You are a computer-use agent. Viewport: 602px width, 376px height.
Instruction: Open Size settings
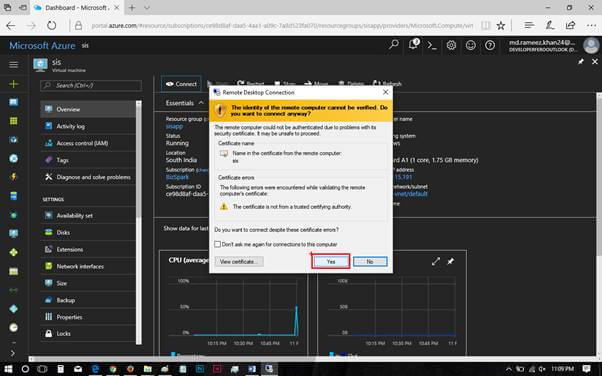[x=88, y=283]
